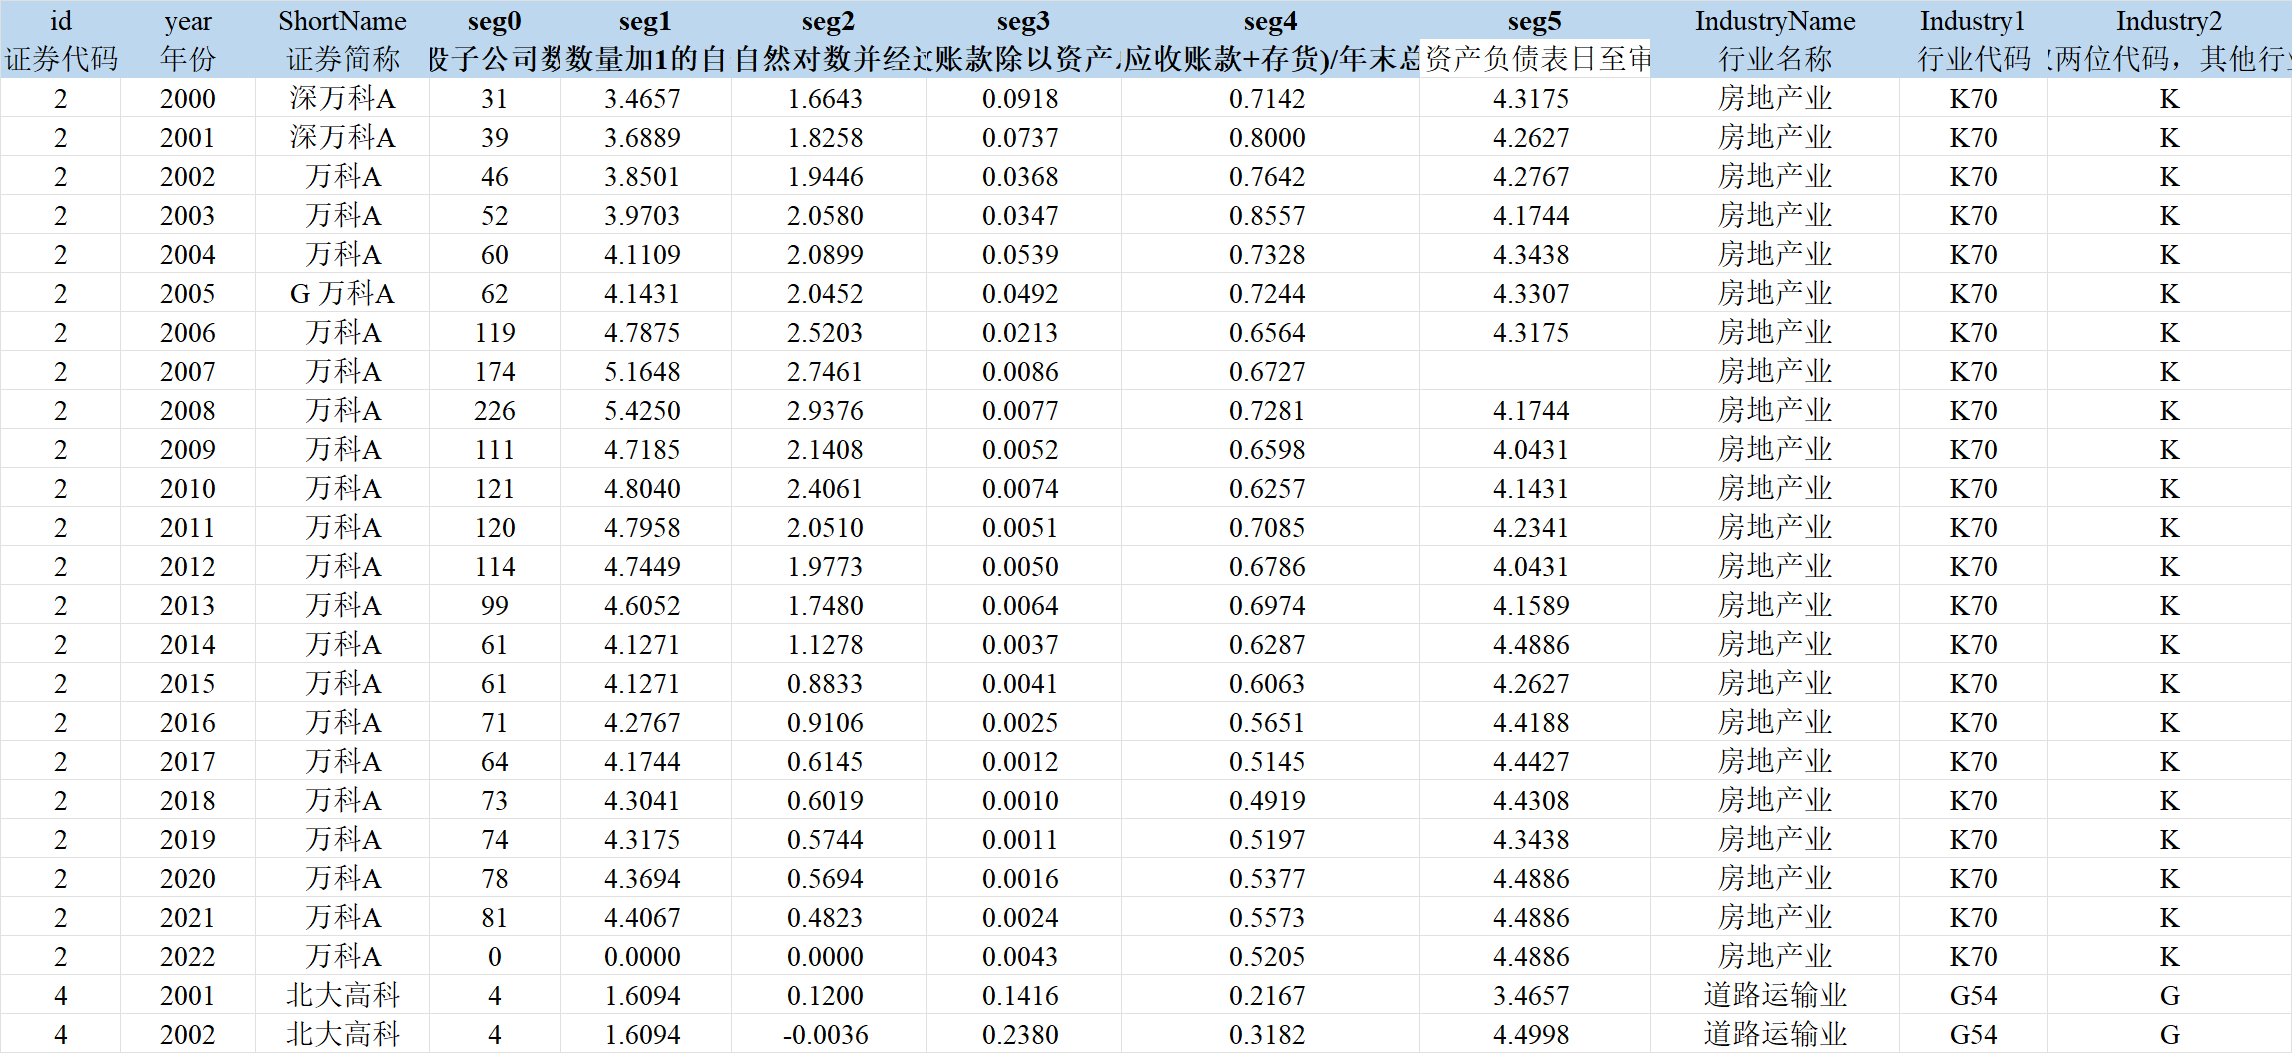Click the ShortName header cell
The image size is (2292, 1053).
pos(342,20)
